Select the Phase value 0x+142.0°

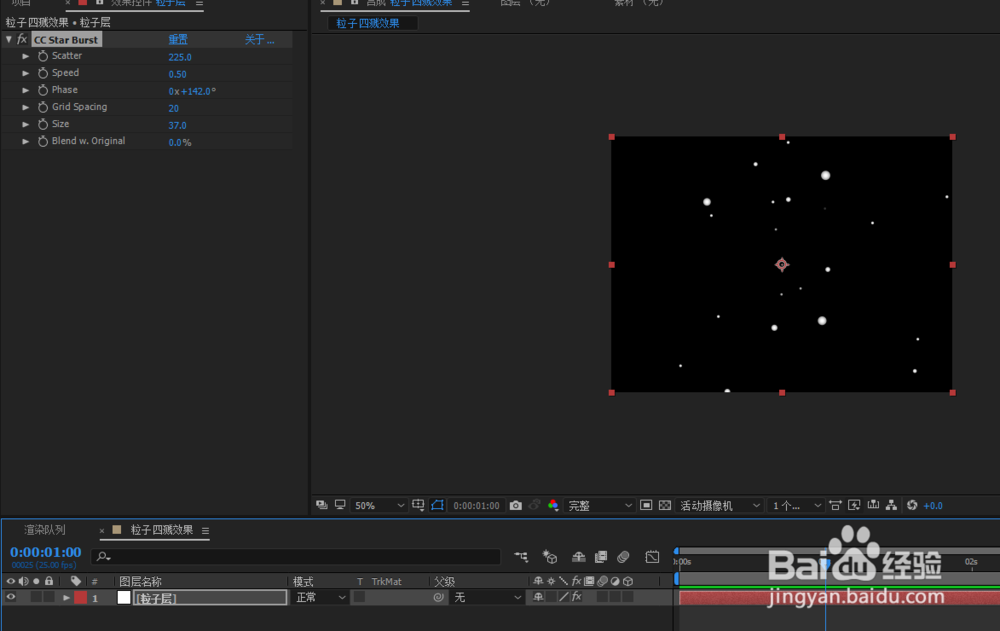point(192,91)
